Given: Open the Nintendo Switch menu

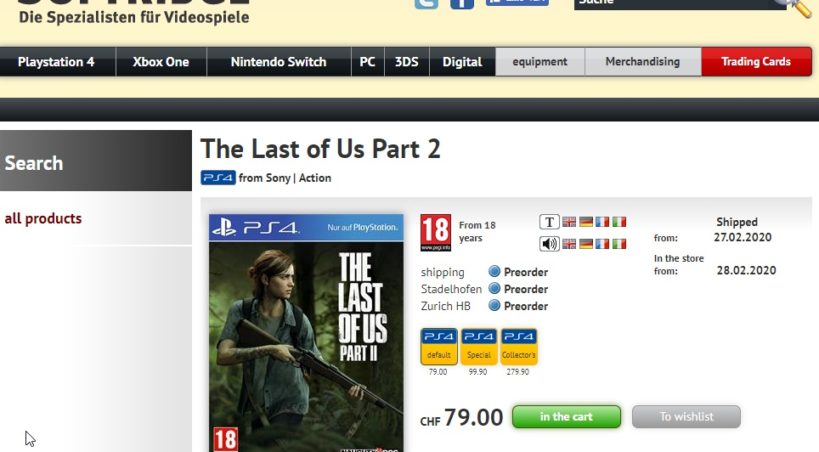Looking at the screenshot, I should (x=278, y=62).
